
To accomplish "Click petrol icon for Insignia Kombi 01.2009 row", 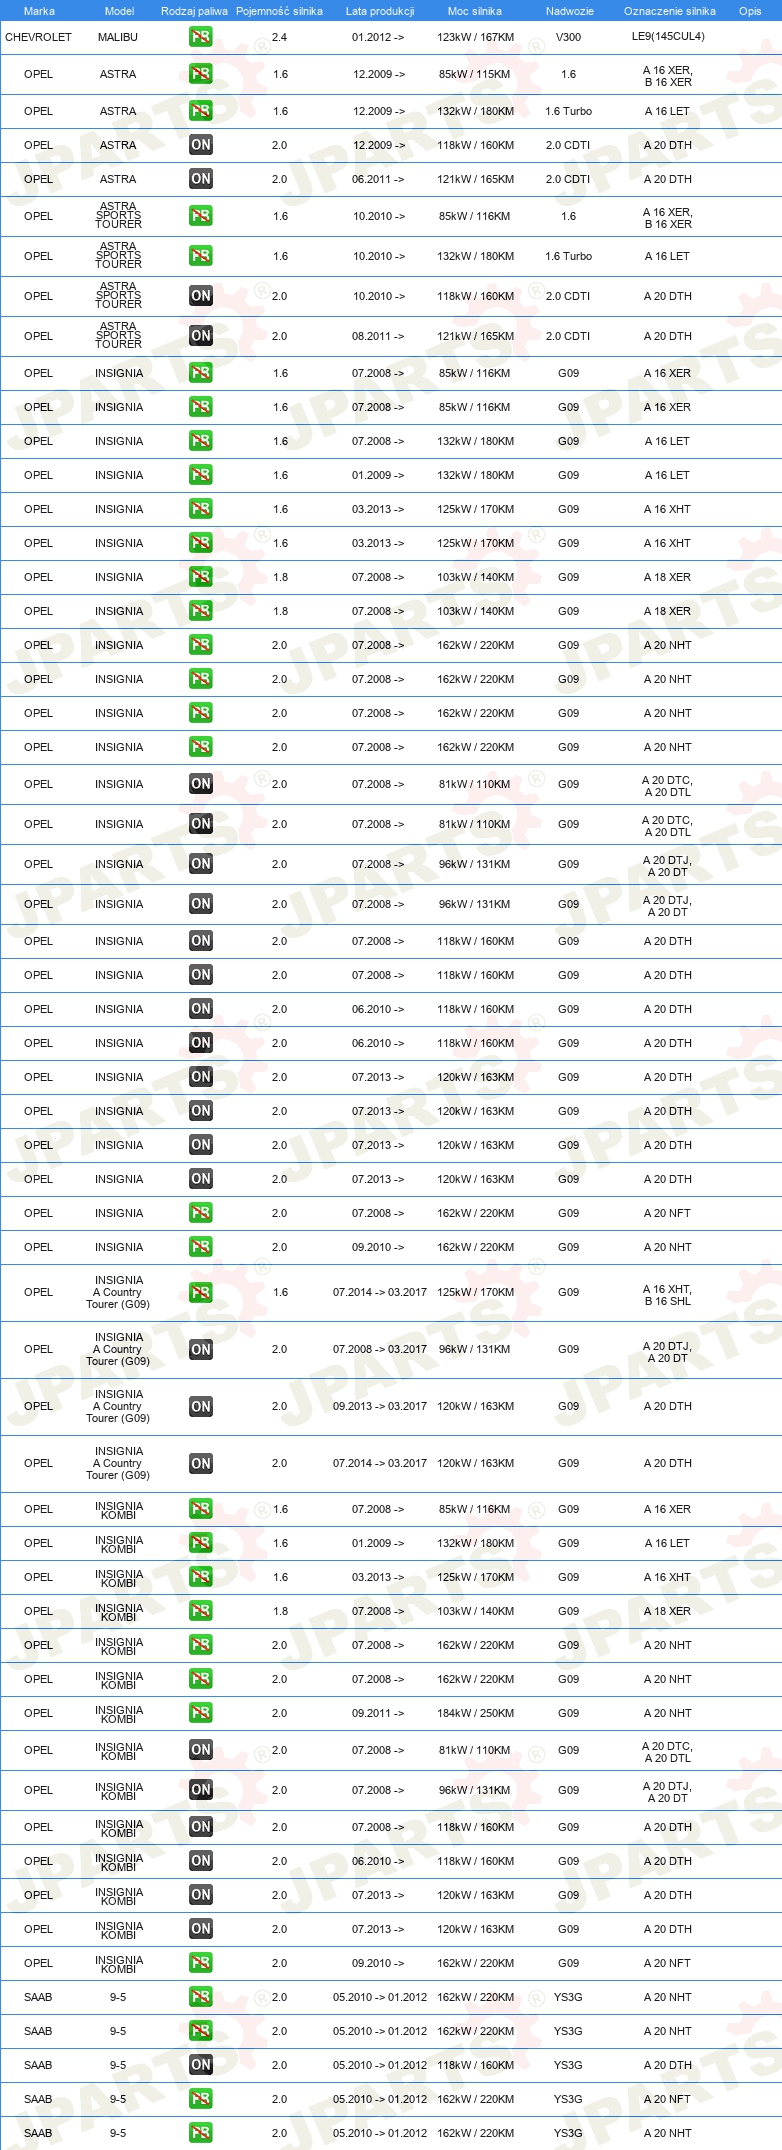I will click(x=200, y=1543).
